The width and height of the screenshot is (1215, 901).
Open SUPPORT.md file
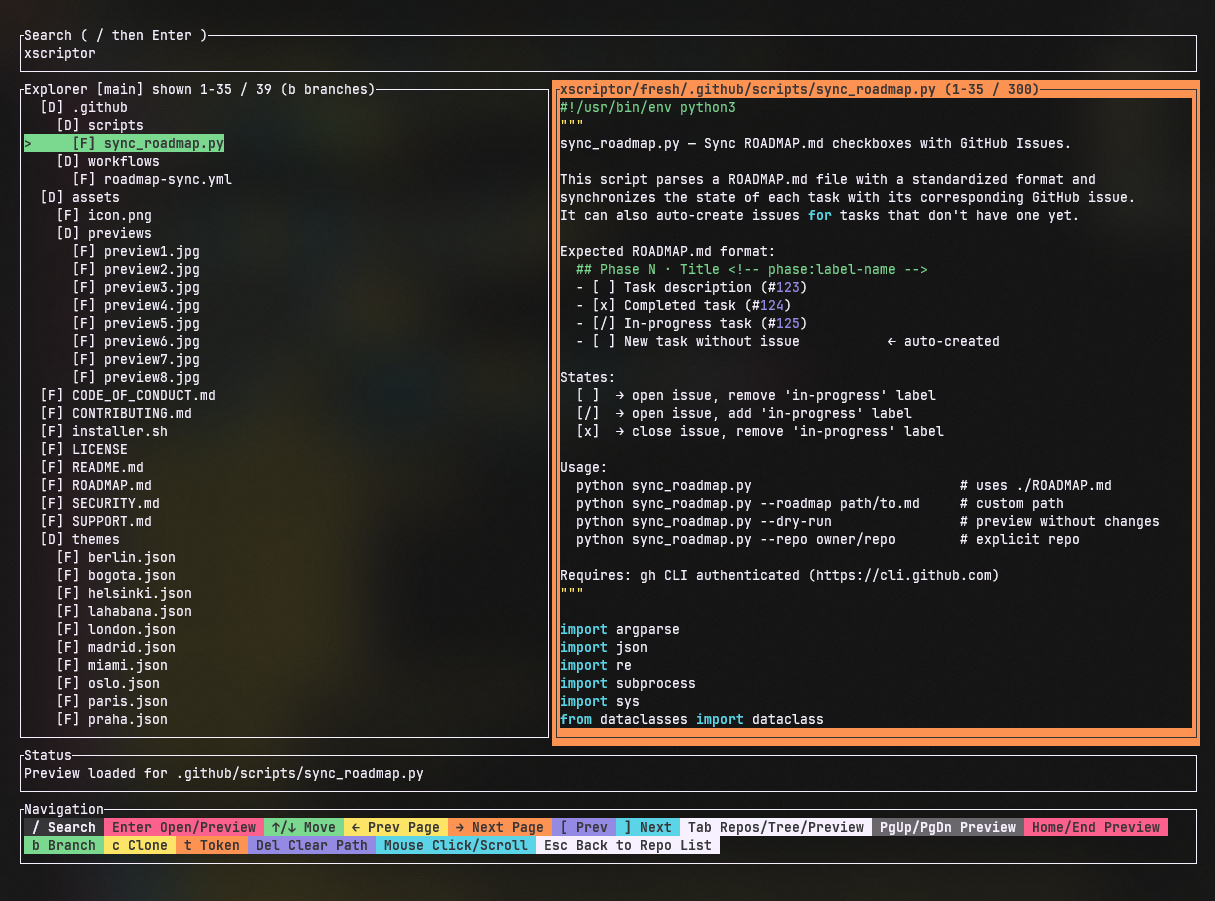(x=96, y=521)
